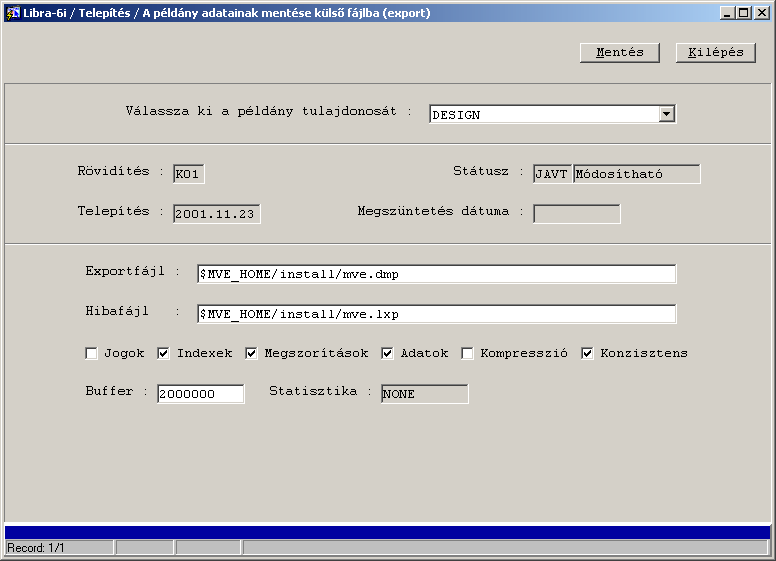Viewport: 776px width, 561px height.
Task: Toggle the Konzisztens checkbox
Action: [587, 353]
